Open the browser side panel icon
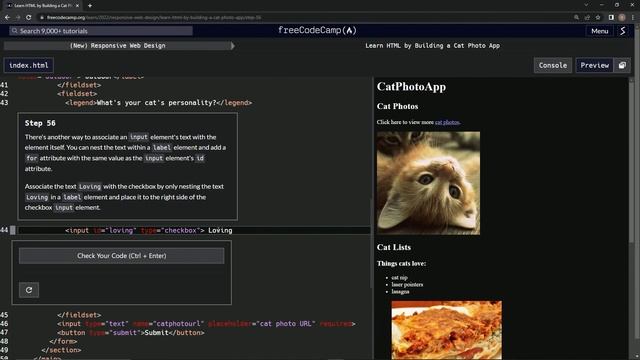 pos(611,18)
